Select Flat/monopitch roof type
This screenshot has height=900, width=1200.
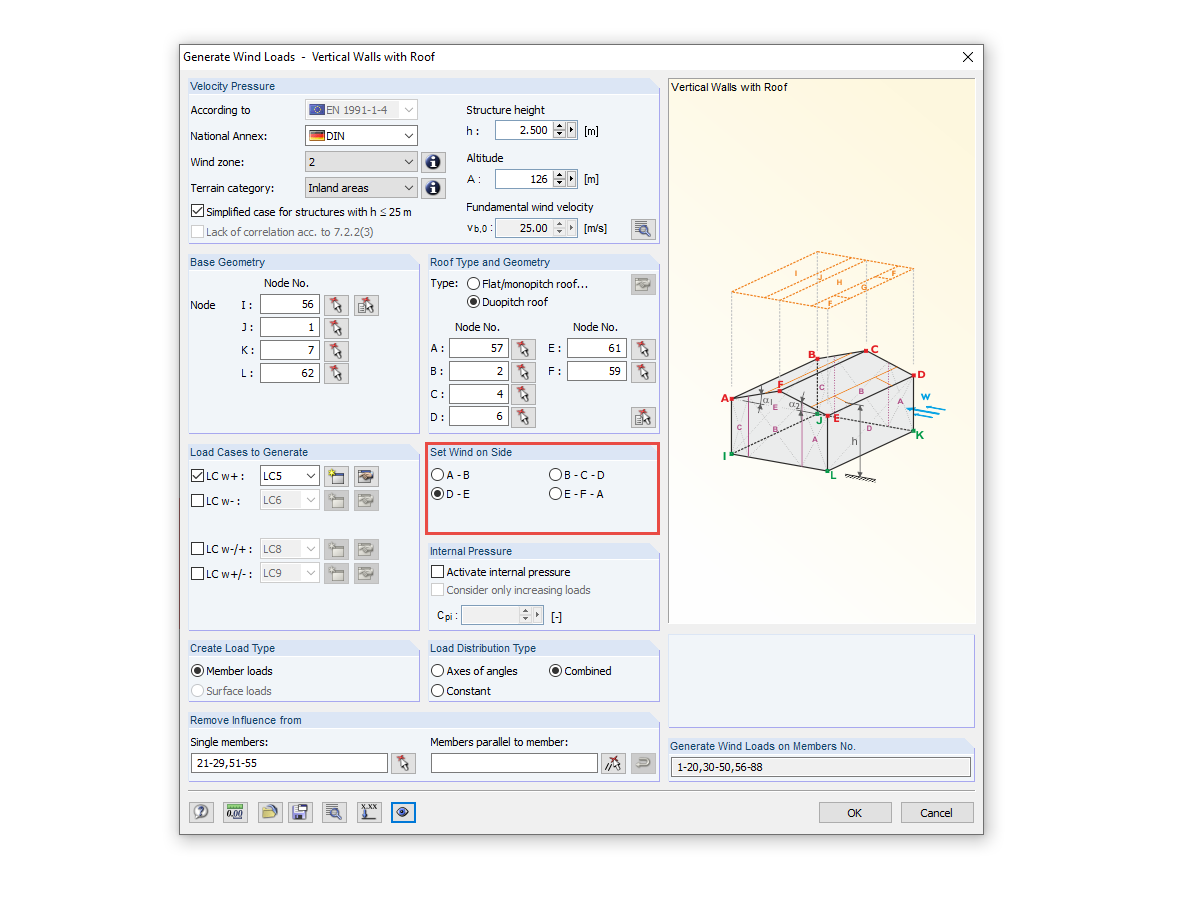(x=473, y=284)
